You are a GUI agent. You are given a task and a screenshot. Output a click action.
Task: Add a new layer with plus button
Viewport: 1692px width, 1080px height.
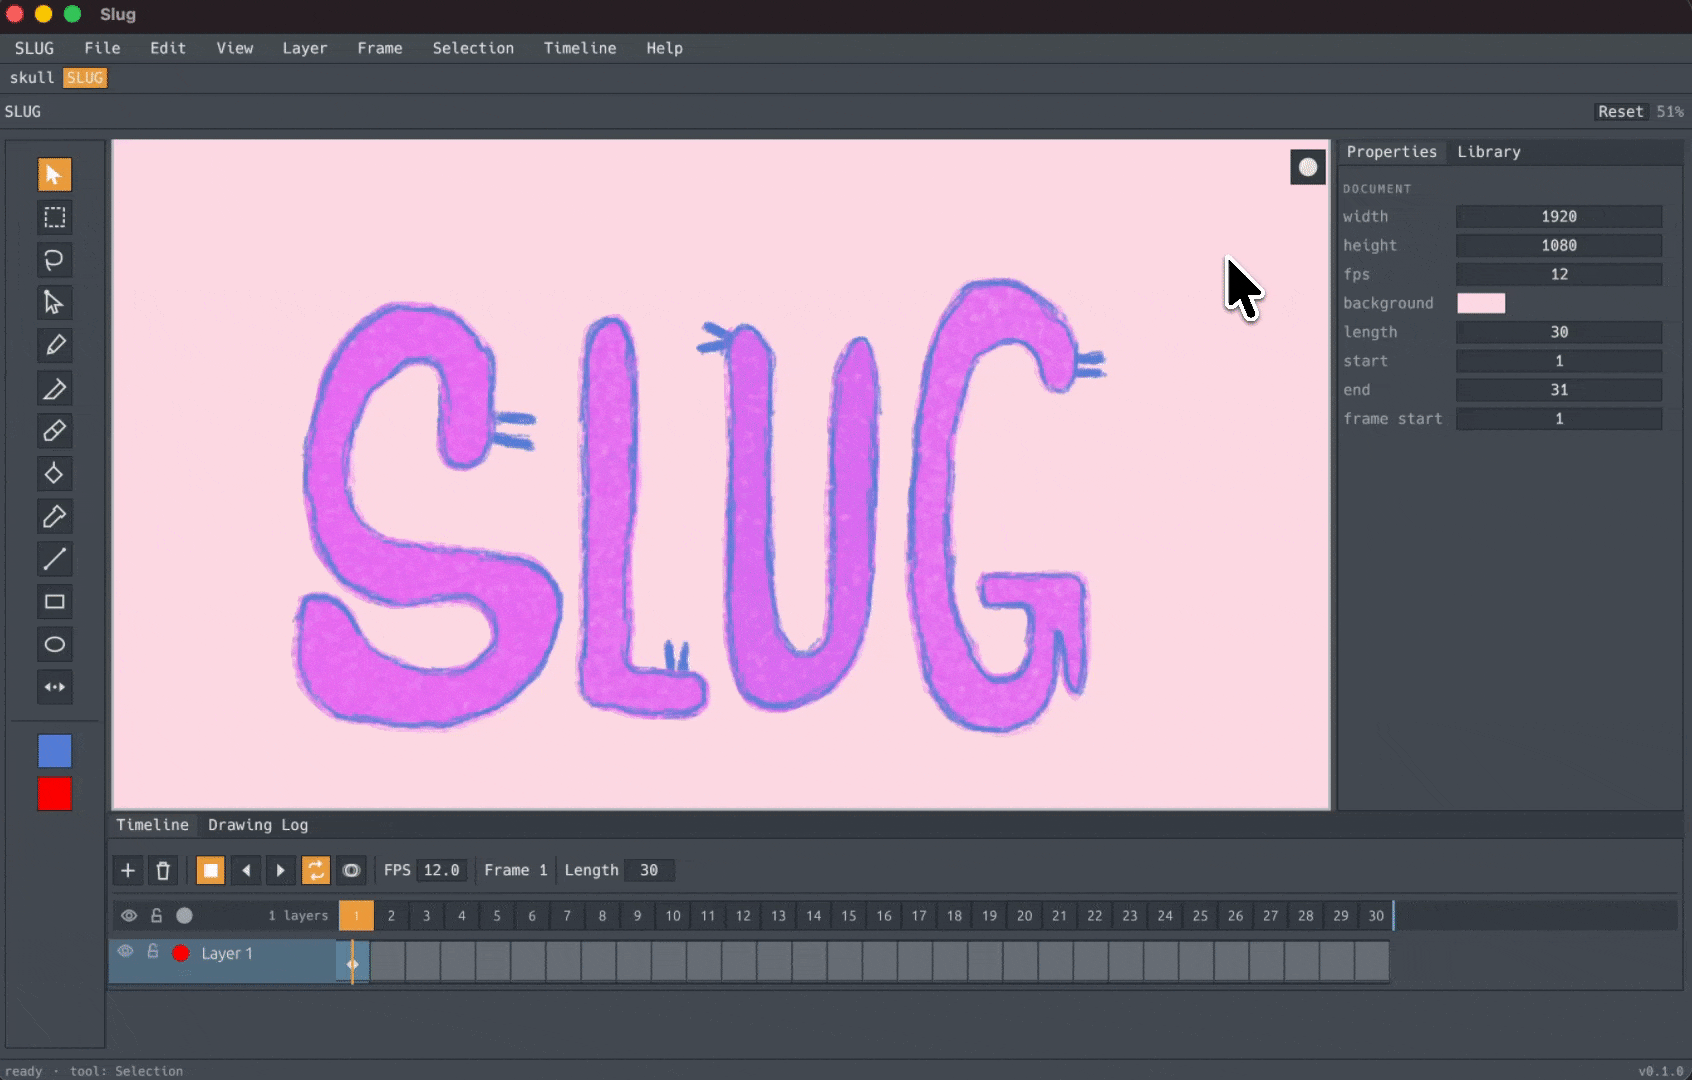(127, 870)
